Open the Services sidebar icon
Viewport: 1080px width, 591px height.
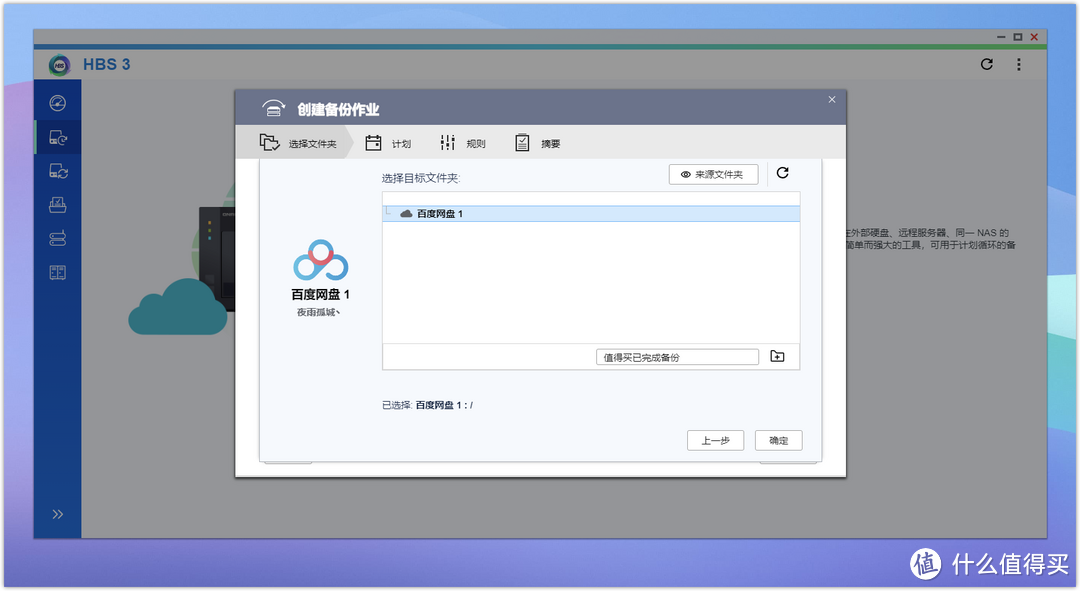pyautogui.click(x=58, y=272)
